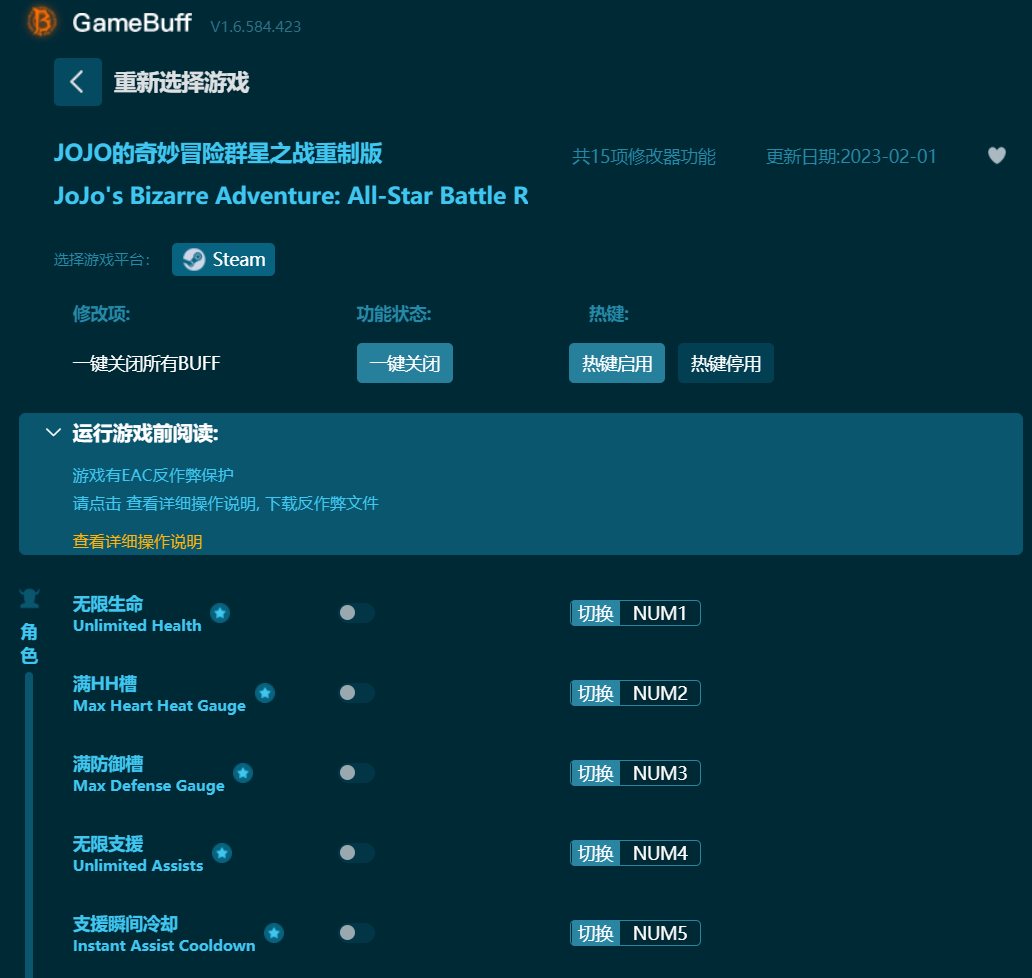This screenshot has width=1032, height=978.
Task: Go back using the arrow button
Action: point(78,82)
